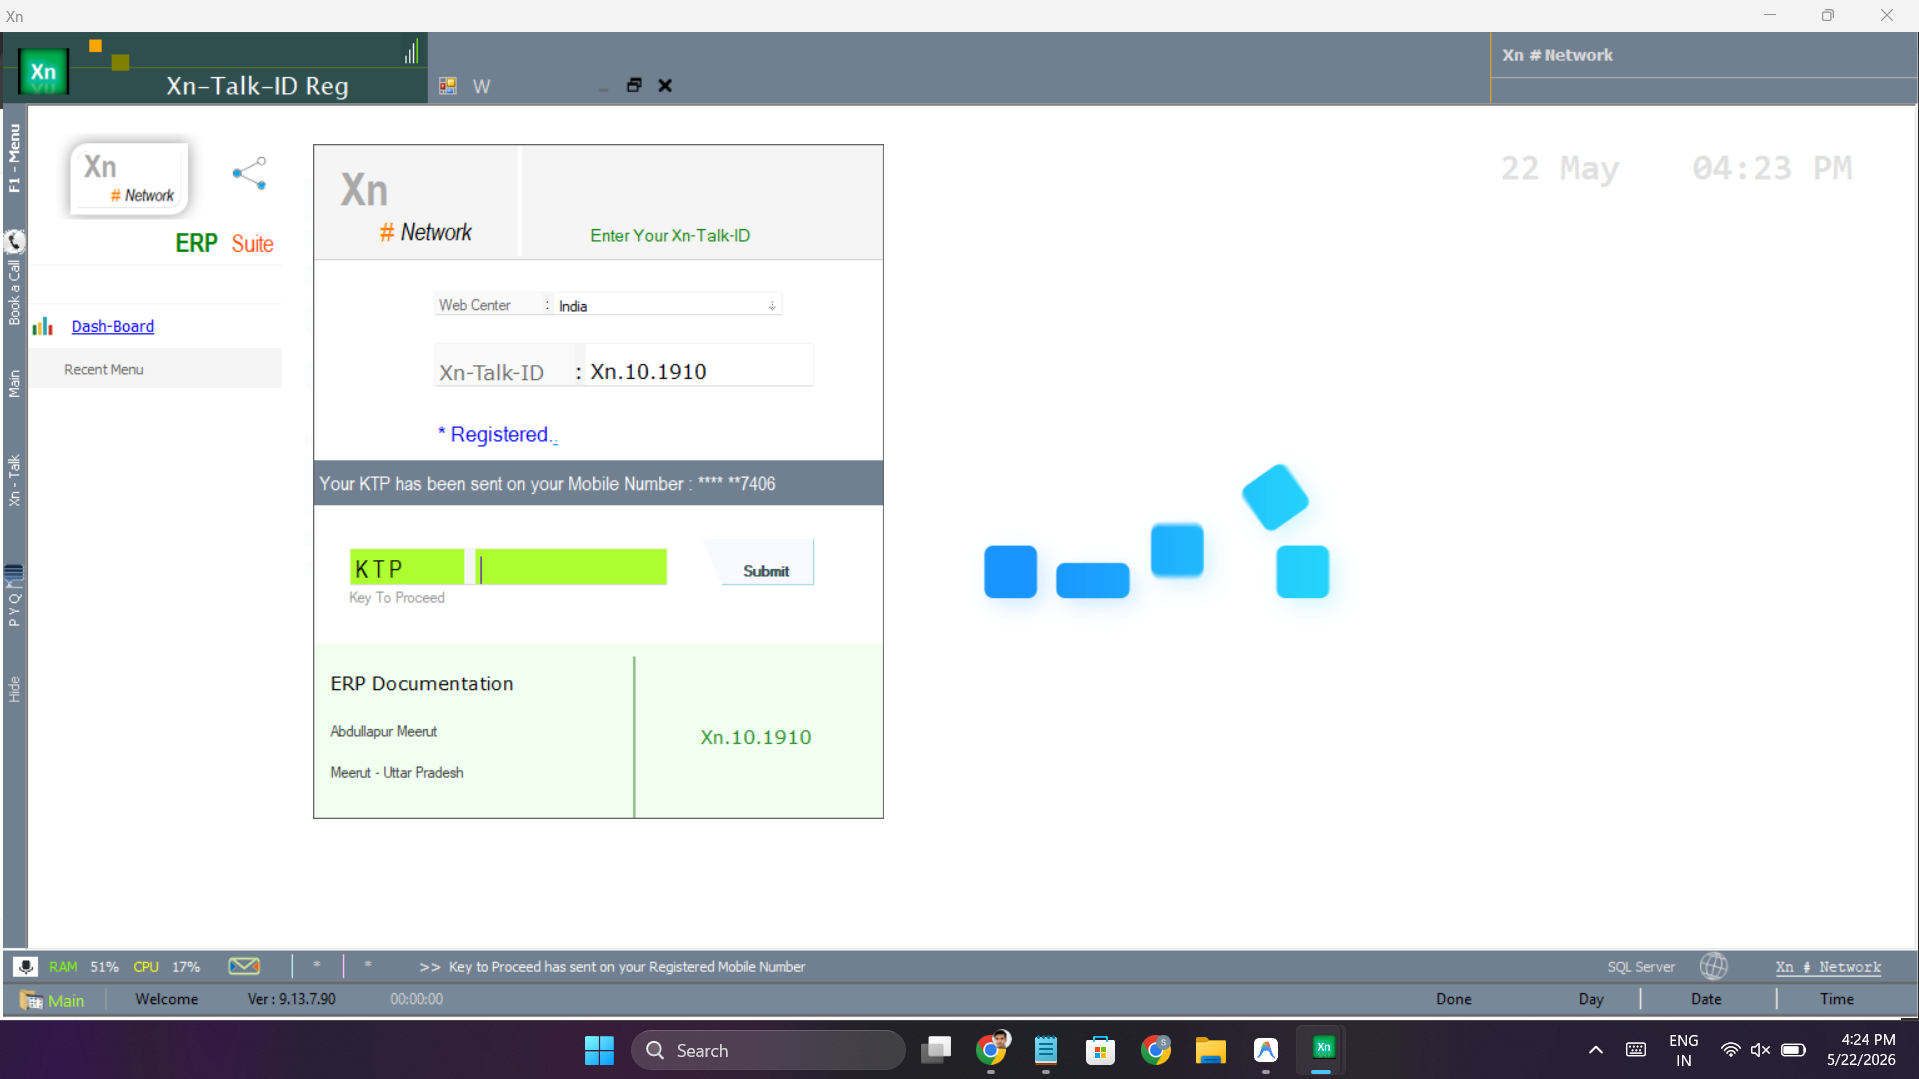
Task: Click the Dash-Board bar chart icon
Action: point(42,326)
